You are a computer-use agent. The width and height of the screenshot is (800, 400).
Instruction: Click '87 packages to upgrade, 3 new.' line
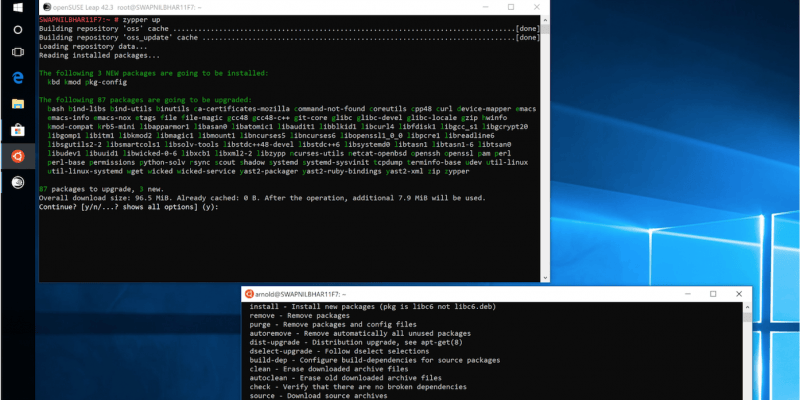(101, 189)
